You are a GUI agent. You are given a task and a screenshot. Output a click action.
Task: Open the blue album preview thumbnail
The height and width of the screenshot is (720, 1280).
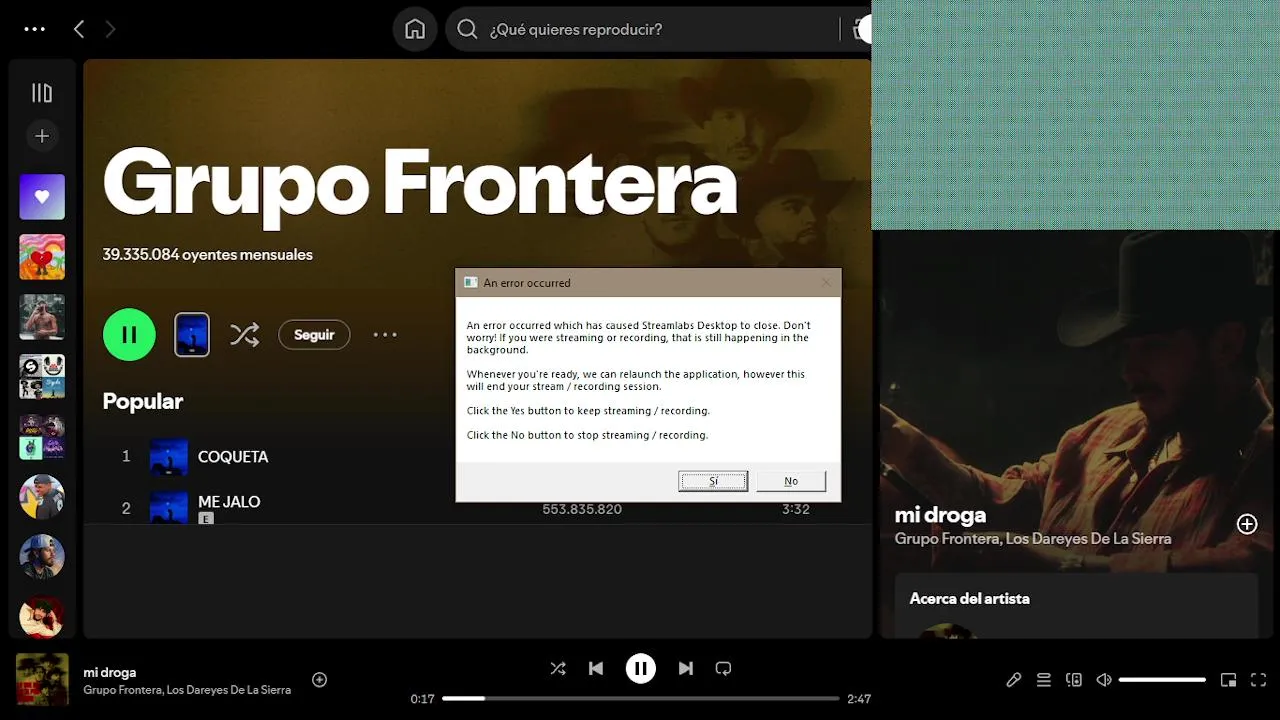[x=192, y=334]
